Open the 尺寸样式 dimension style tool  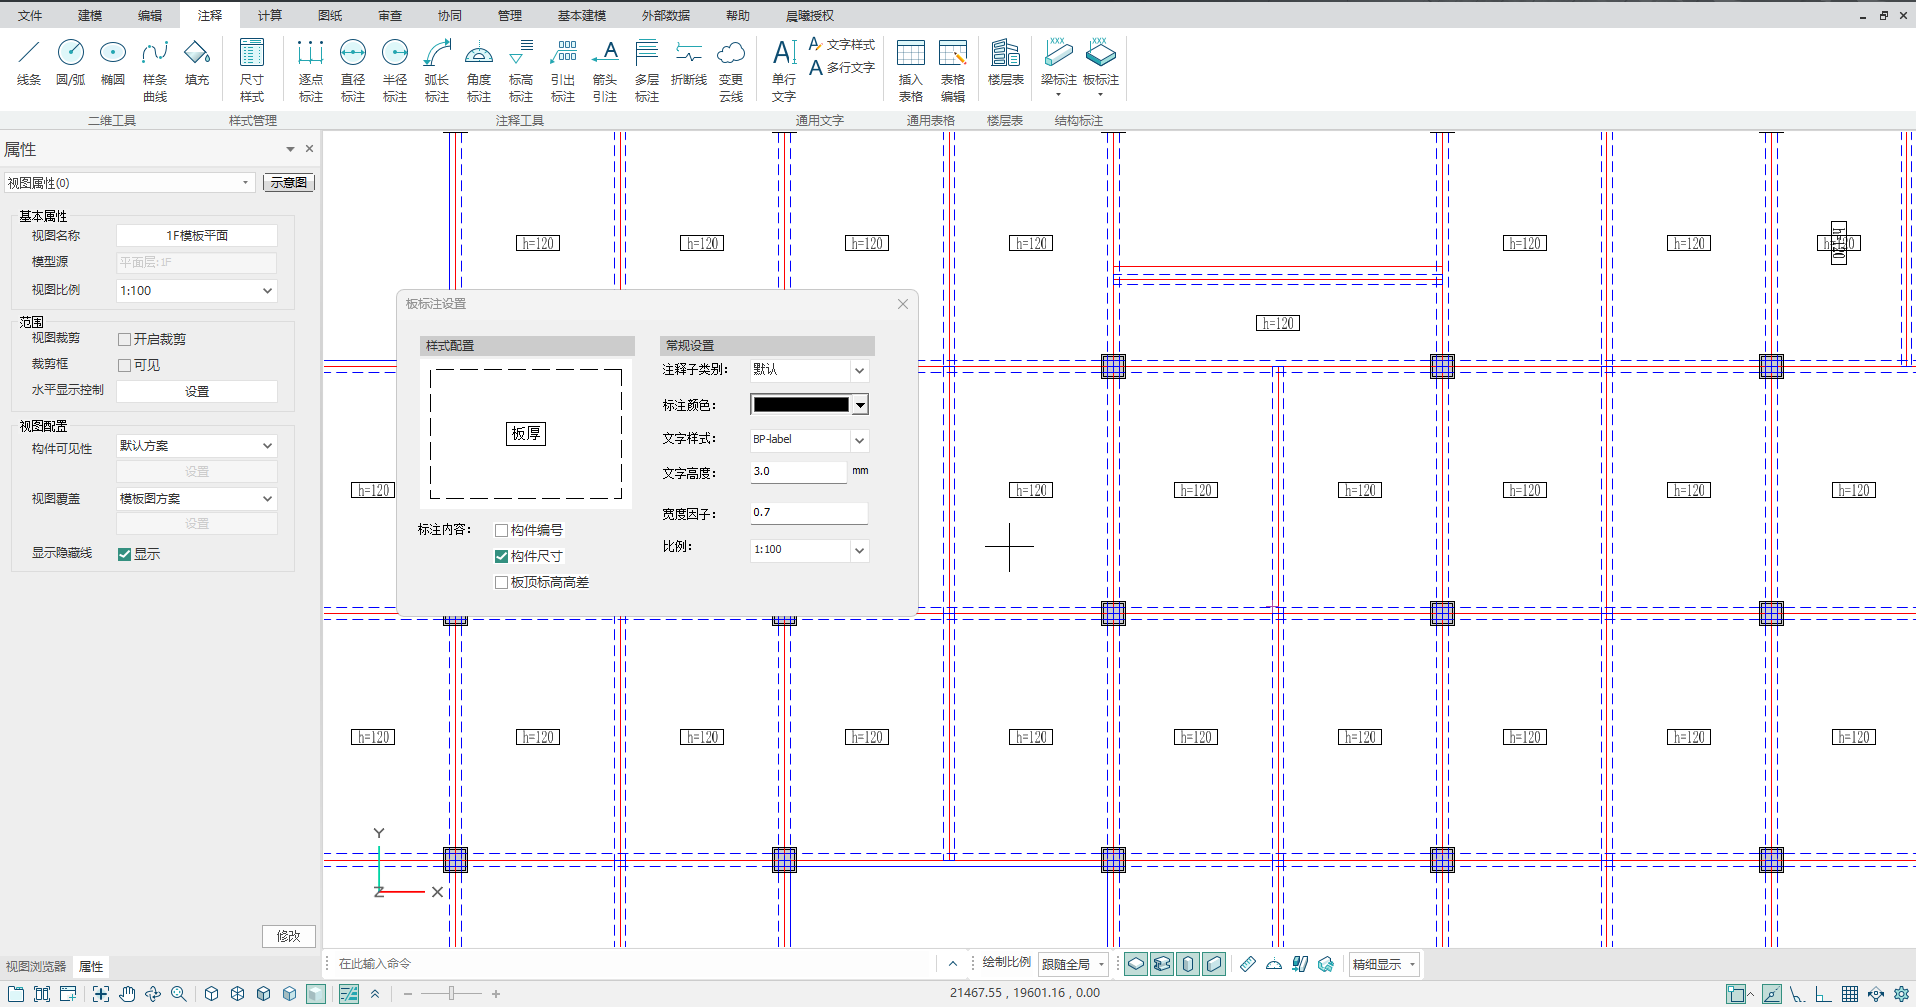point(252,68)
